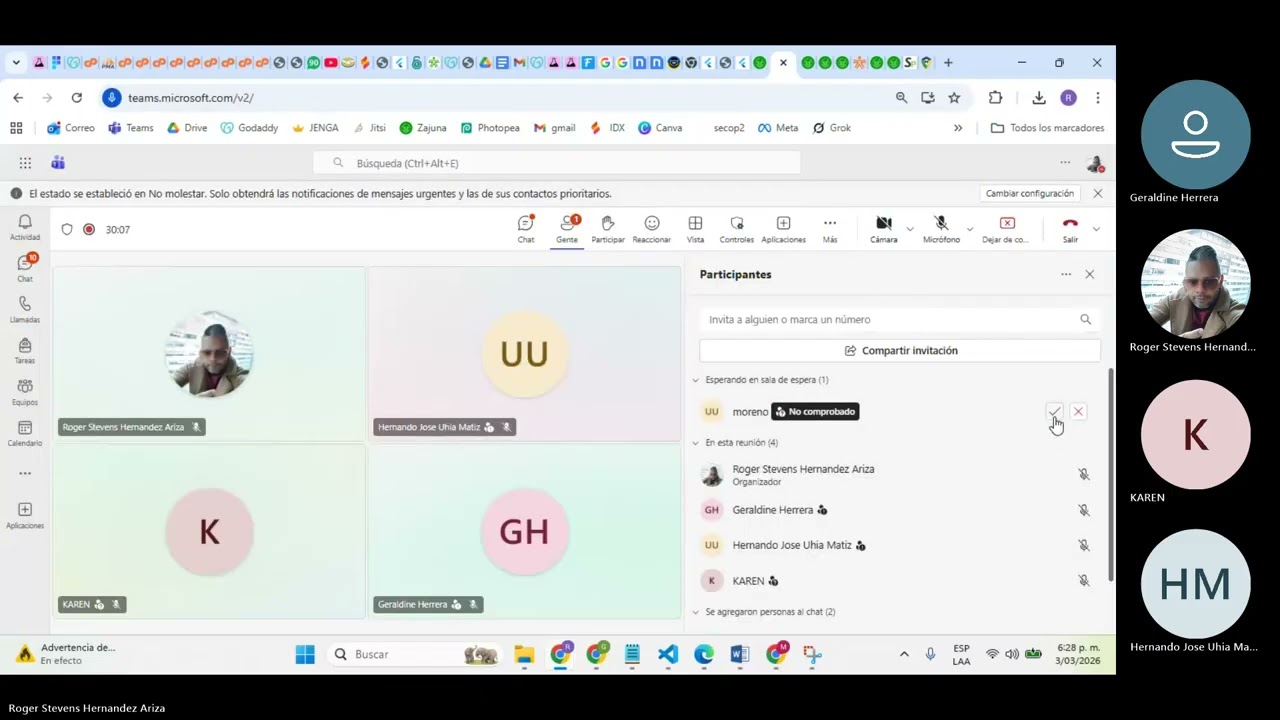Open Windows Start menu

tap(305, 654)
